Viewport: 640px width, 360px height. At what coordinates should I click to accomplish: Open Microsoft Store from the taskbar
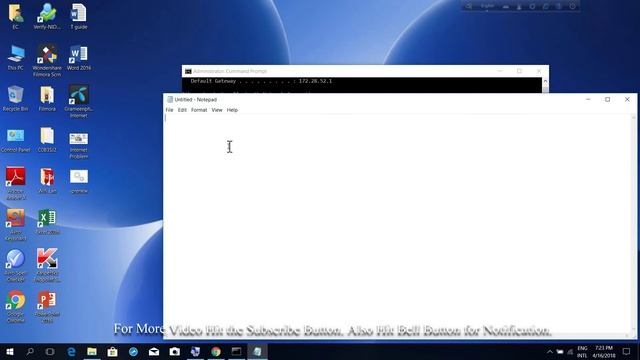113,351
